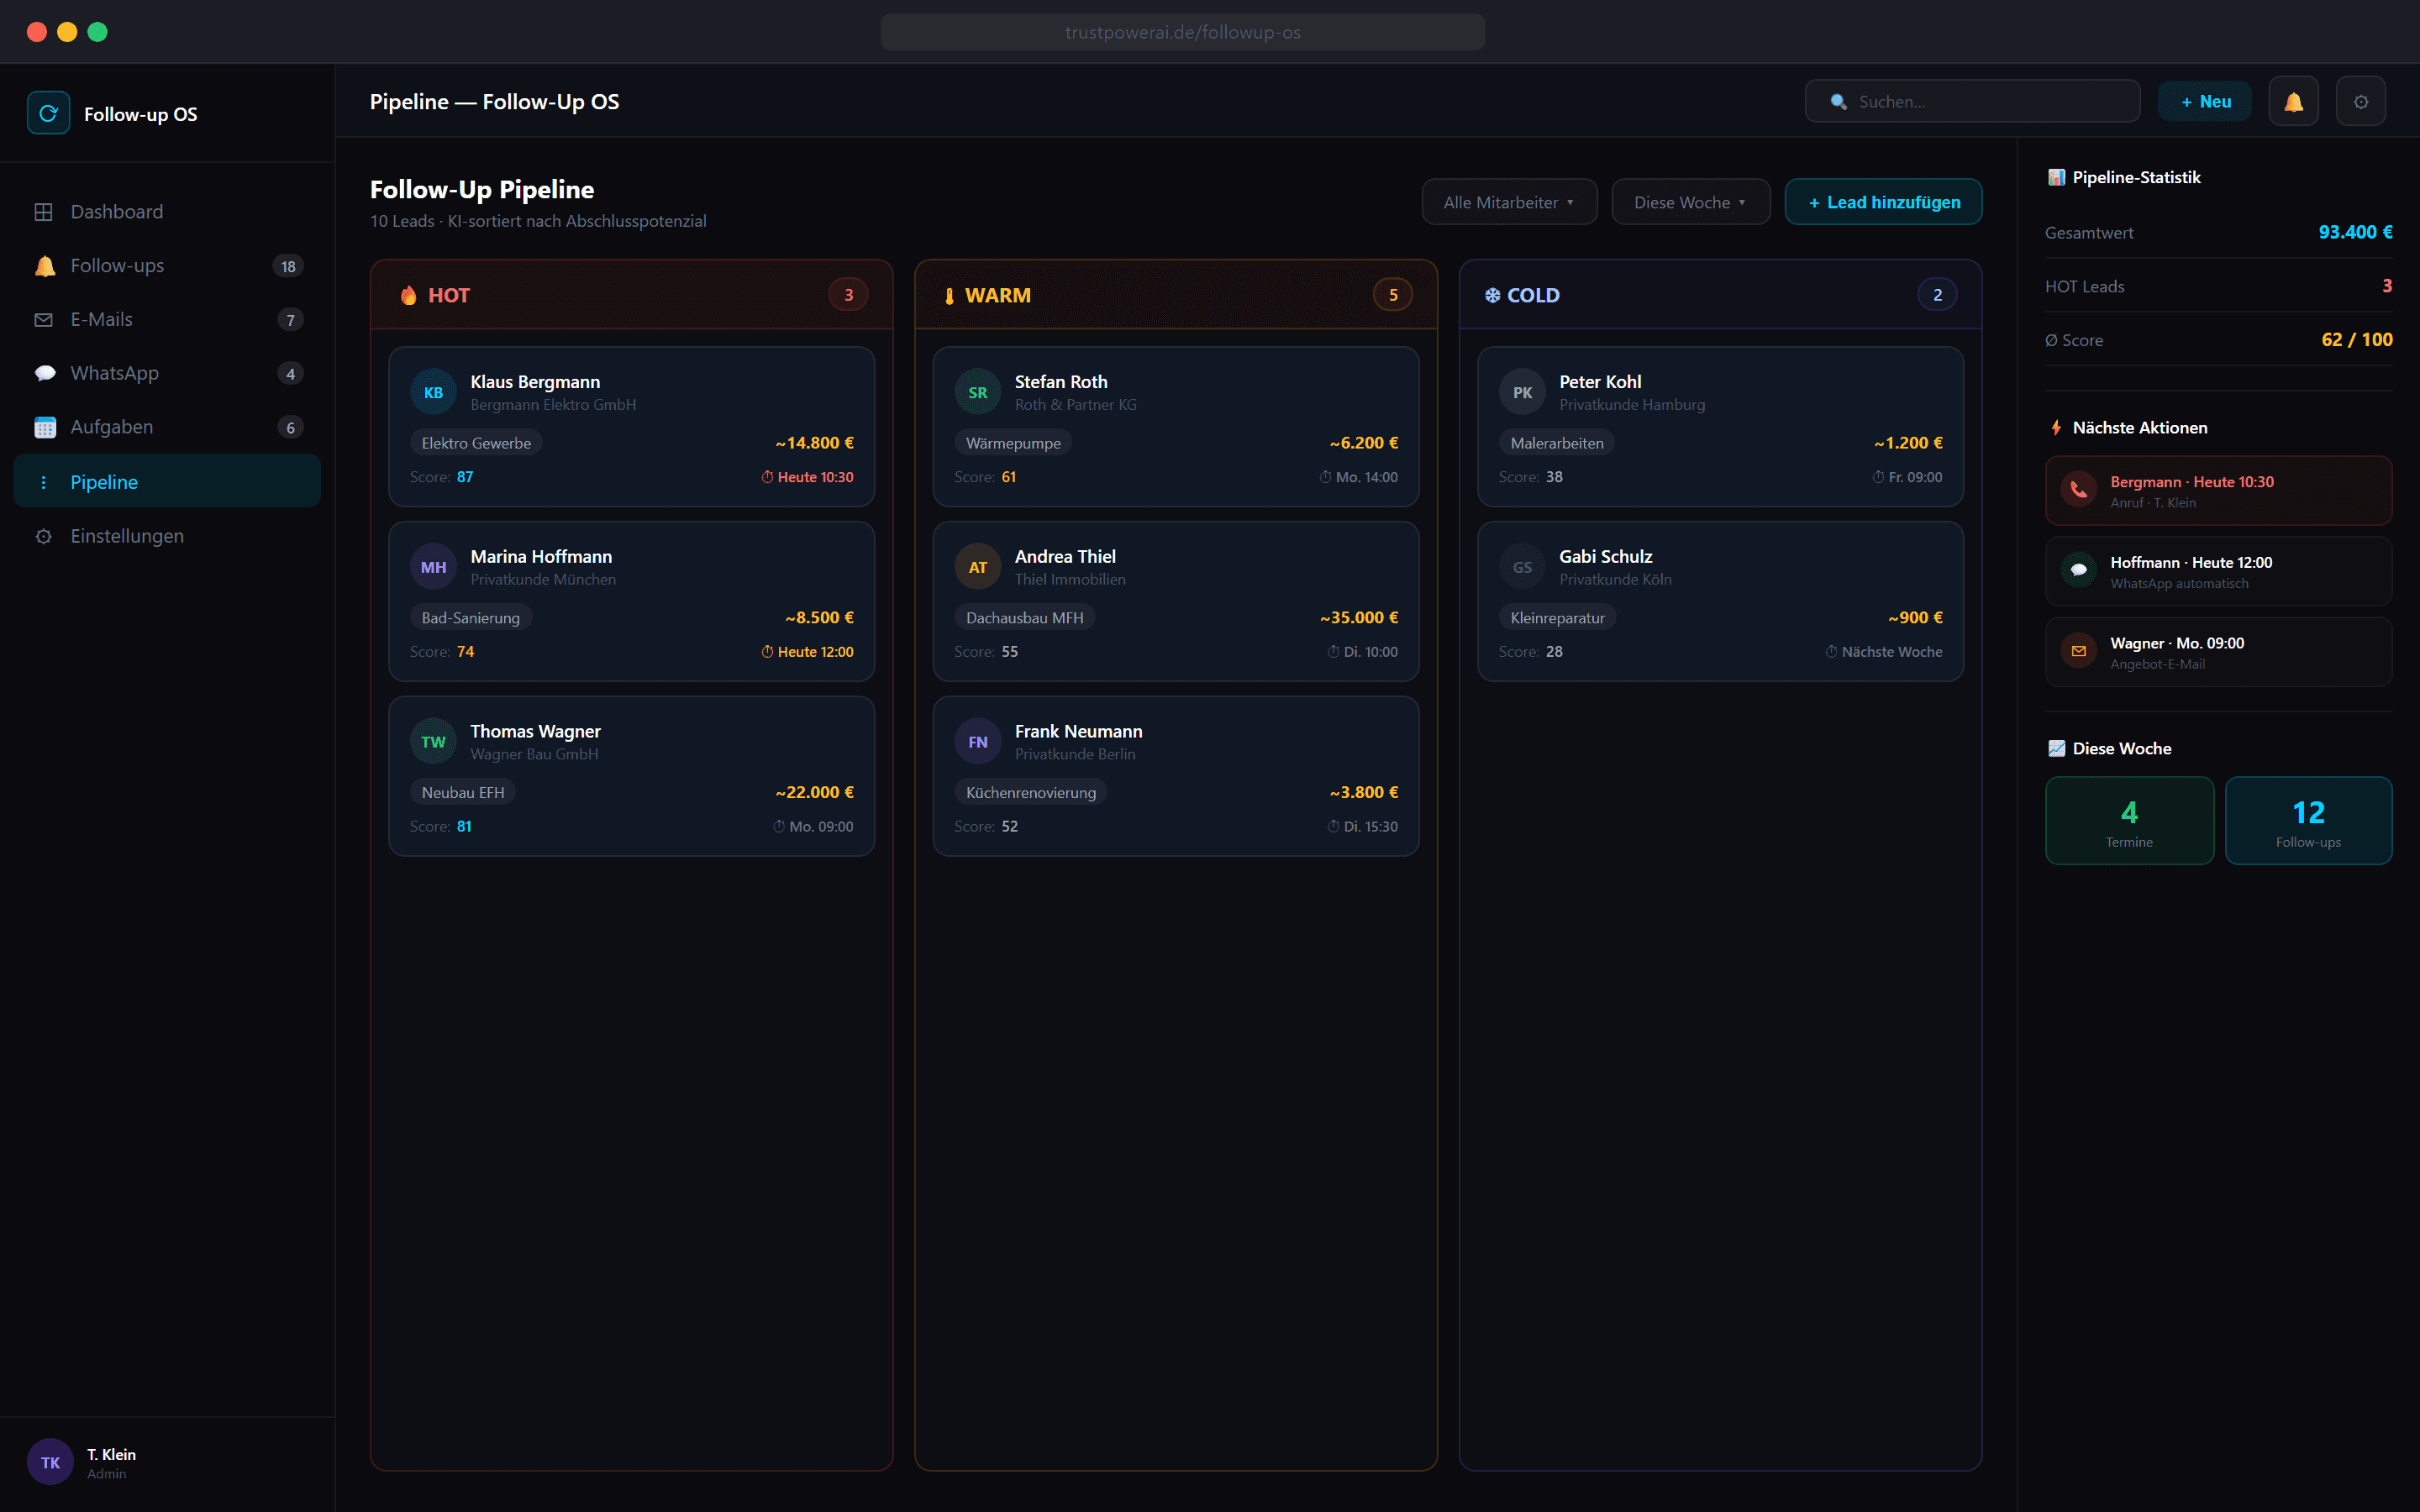Click the Follow-ups badge showing 18
2420x1512 pixels.
(x=288, y=266)
